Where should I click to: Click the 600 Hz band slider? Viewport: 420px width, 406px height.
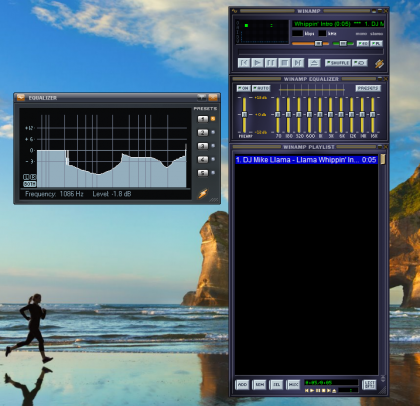[309, 115]
